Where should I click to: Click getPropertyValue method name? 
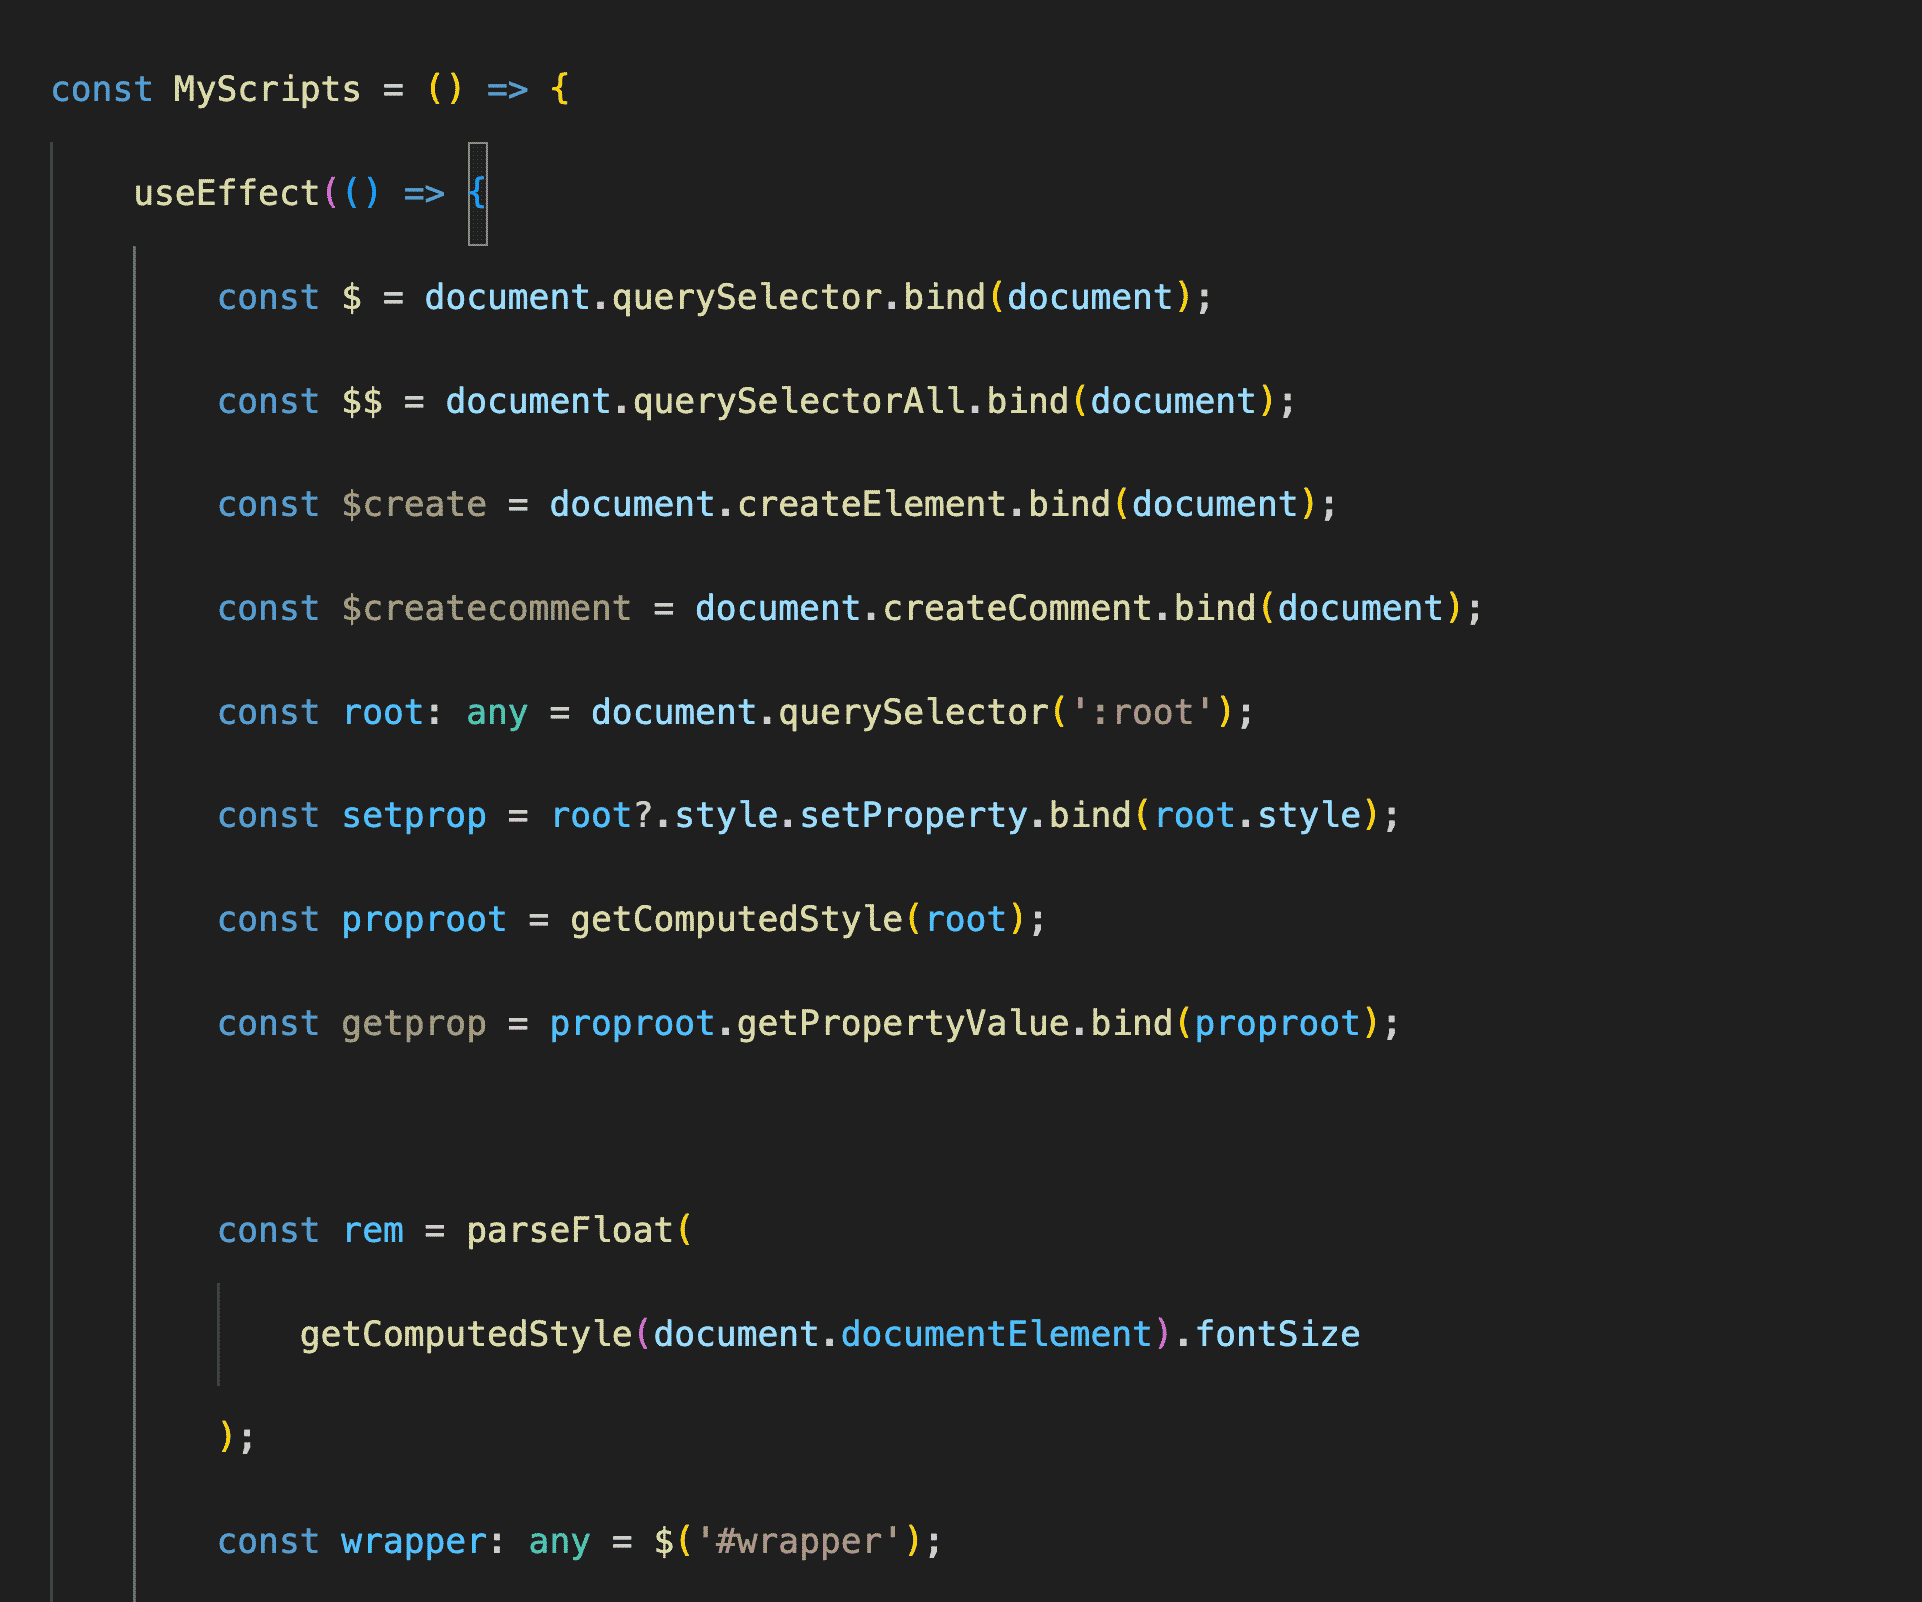[902, 1023]
